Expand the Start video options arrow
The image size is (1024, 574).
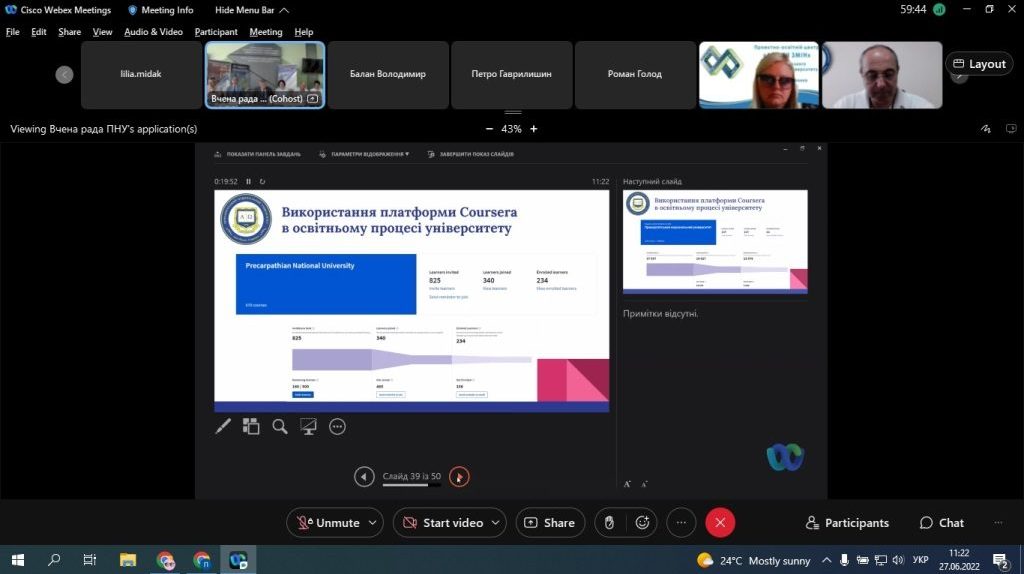tap(496, 522)
